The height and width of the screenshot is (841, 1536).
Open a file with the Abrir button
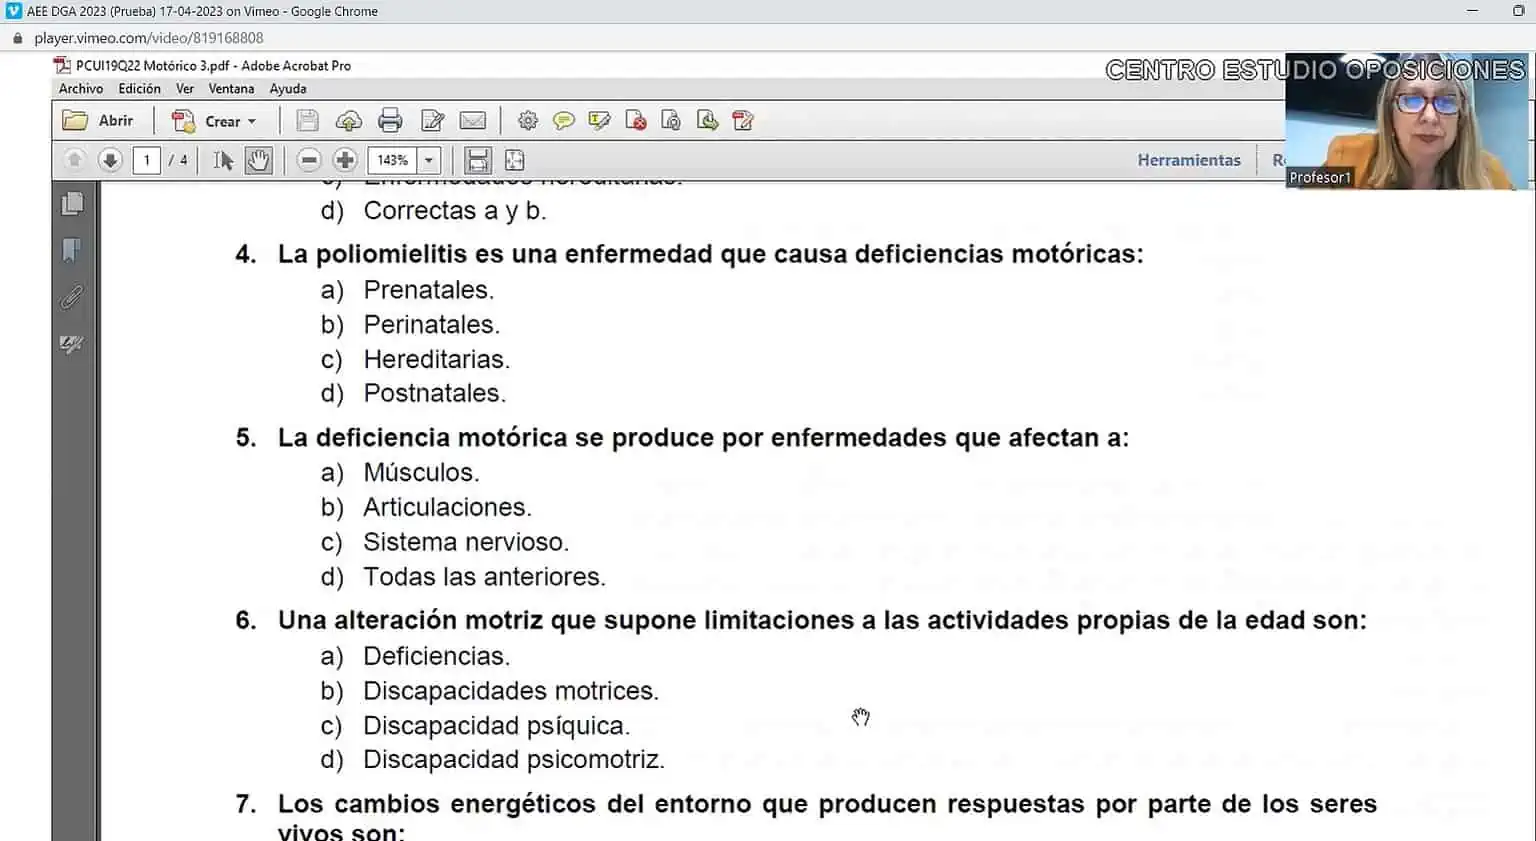point(98,121)
